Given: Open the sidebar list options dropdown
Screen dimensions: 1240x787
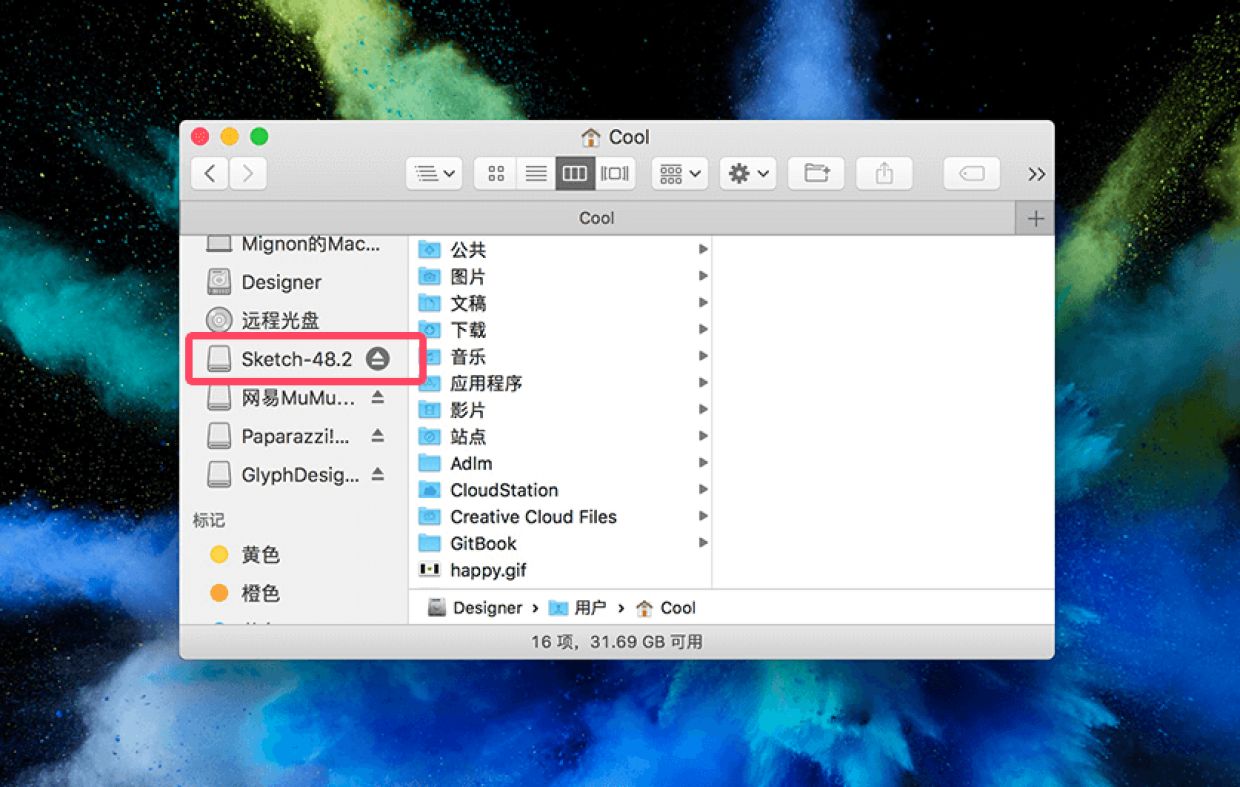Looking at the screenshot, I should pos(434,173).
